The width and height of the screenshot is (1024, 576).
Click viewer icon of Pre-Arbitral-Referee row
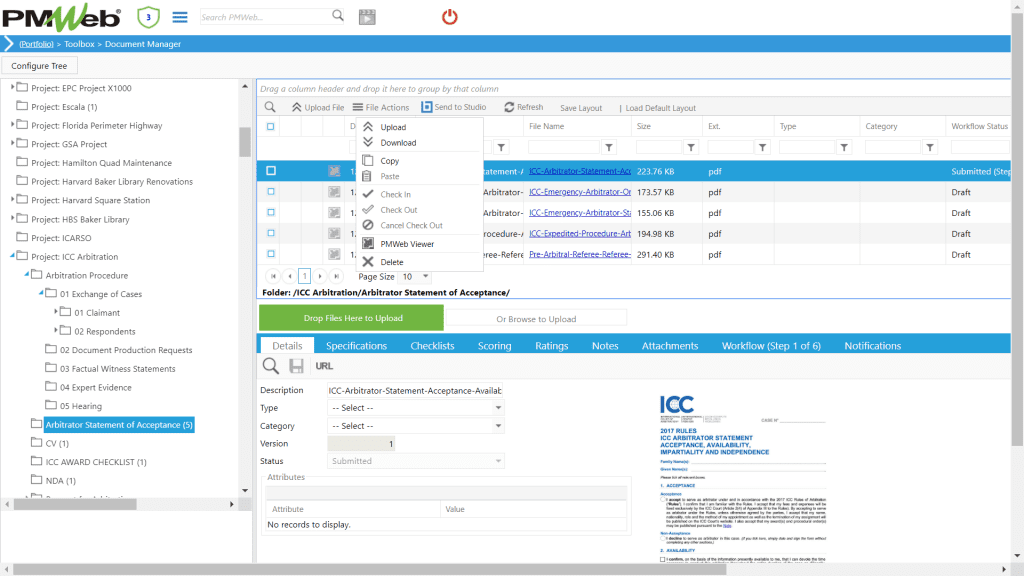[x=334, y=254]
